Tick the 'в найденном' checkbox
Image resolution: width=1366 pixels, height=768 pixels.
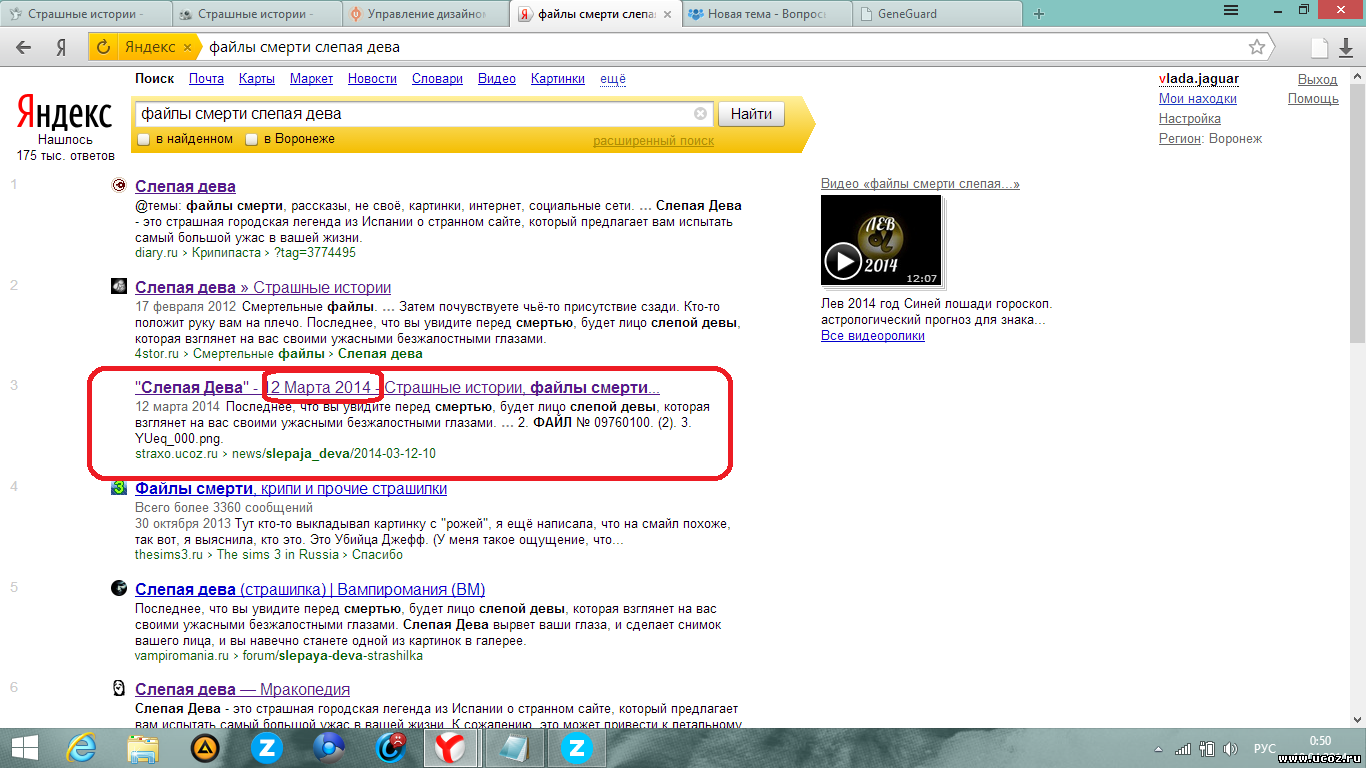tap(144, 139)
